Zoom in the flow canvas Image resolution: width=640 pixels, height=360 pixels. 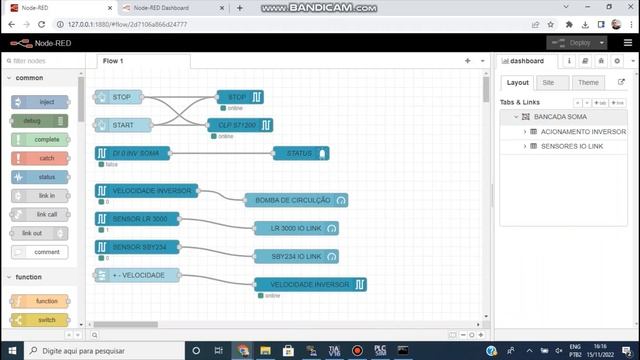point(481,335)
